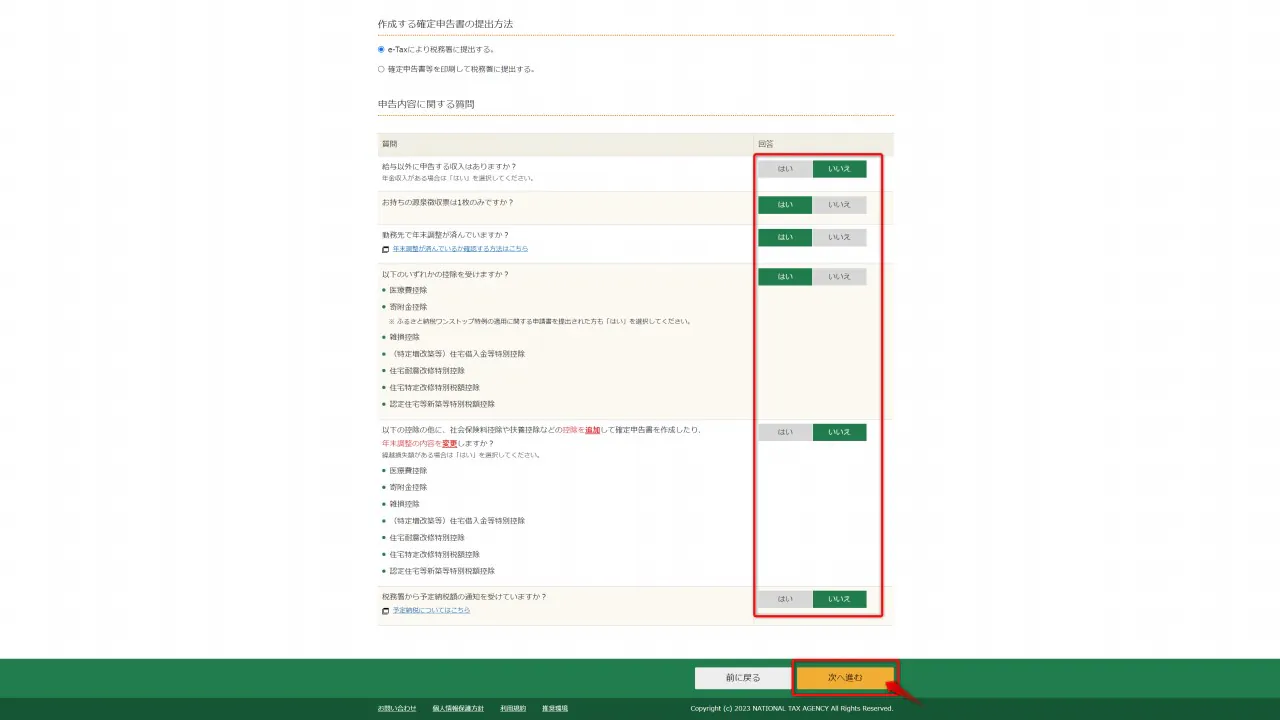Choose はい for 源泉徴収票は1枚のみ question
Viewport: 1280px width, 720px height.
pos(785,205)
